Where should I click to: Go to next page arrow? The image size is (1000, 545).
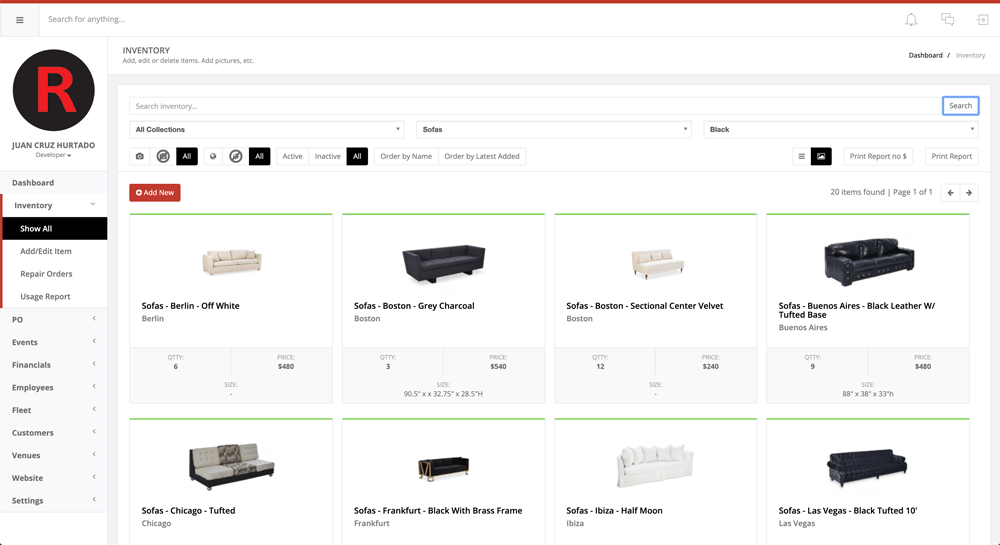tap(969, 192)
